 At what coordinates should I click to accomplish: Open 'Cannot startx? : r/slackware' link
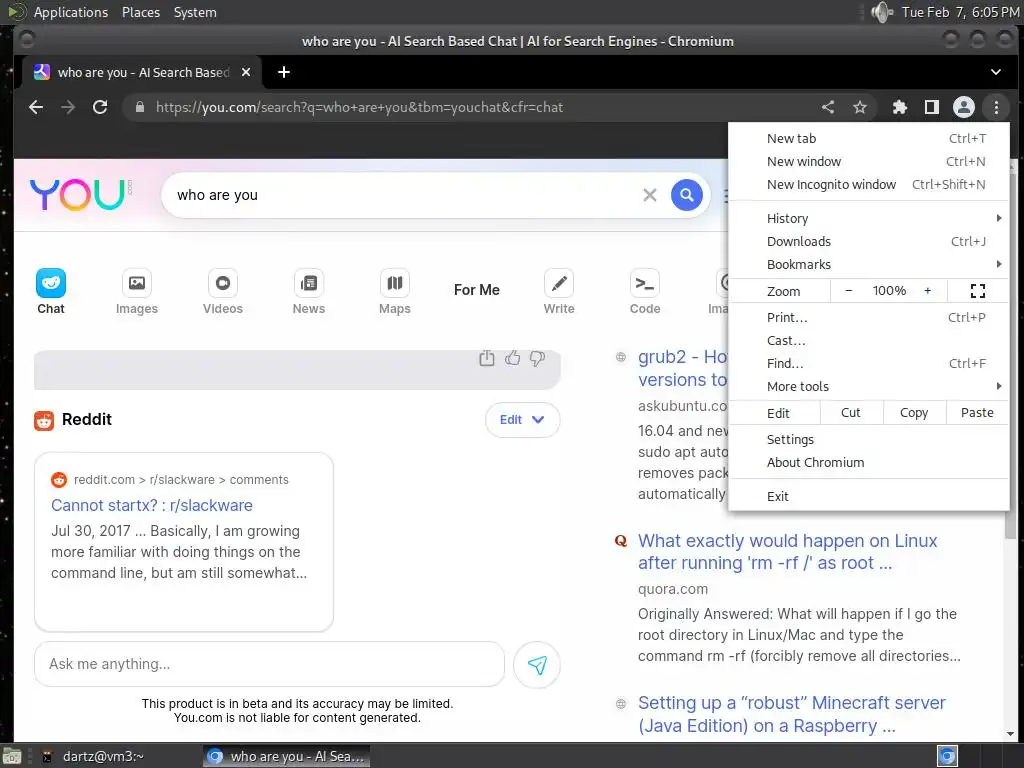point(152,505)
